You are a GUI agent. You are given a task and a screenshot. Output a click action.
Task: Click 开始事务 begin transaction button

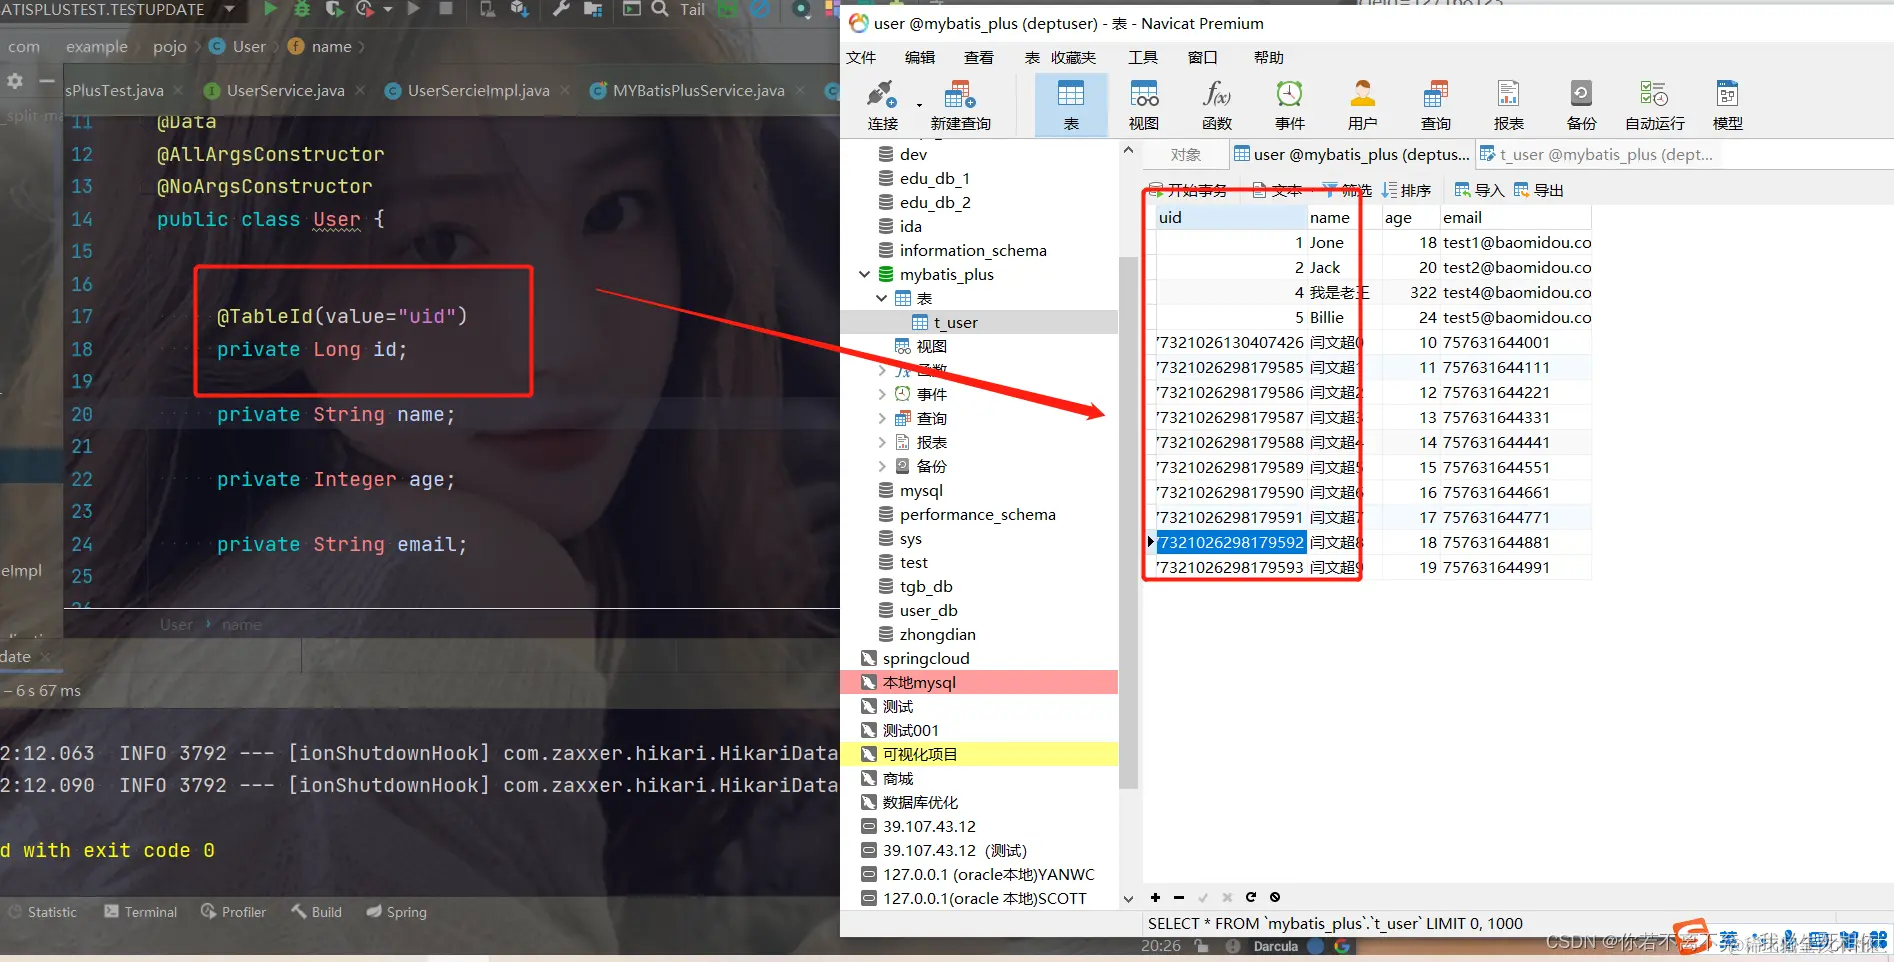[1188, 190]
